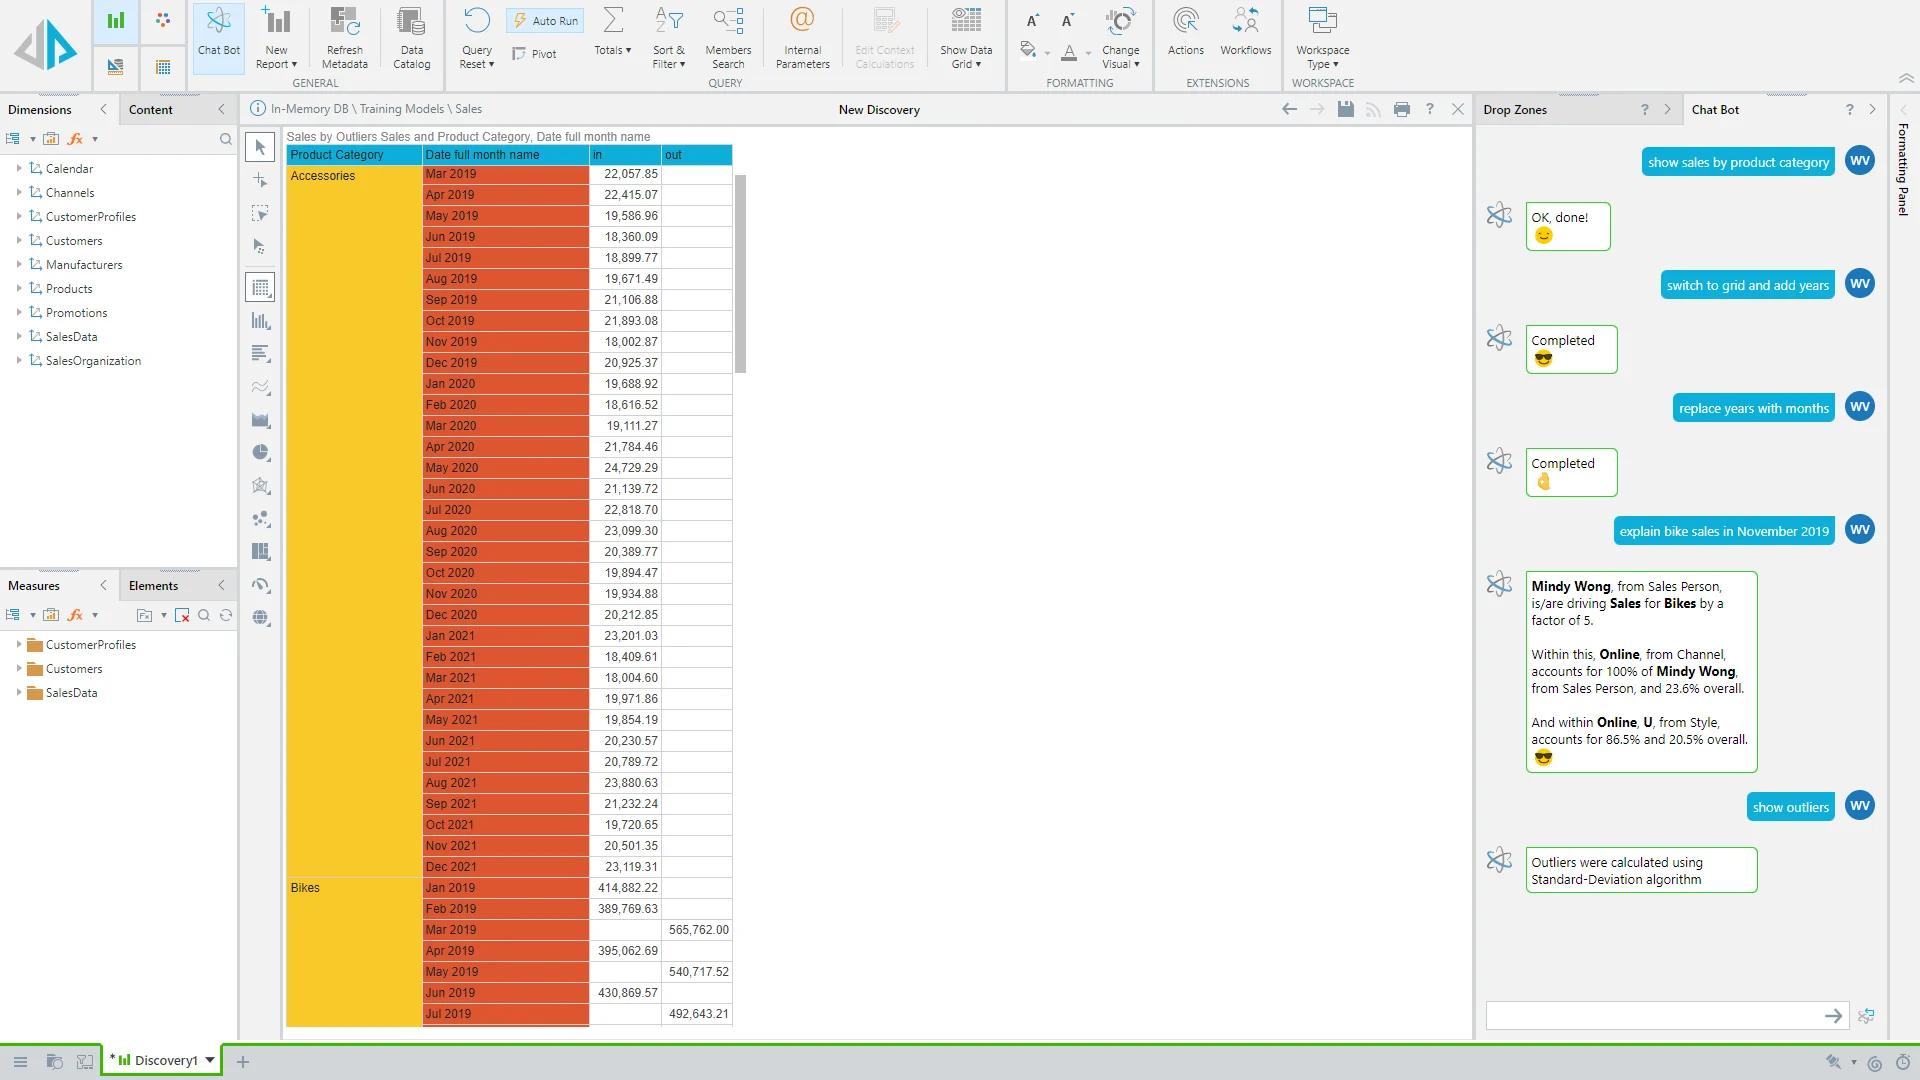Select the gauge visualization type
This screenshot has height=1080, width=1920.
pos(261,585)
